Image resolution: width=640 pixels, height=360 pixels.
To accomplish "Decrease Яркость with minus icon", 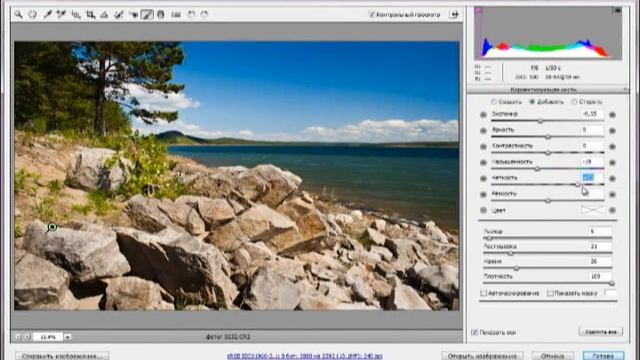I will click(x=483, y=131).
